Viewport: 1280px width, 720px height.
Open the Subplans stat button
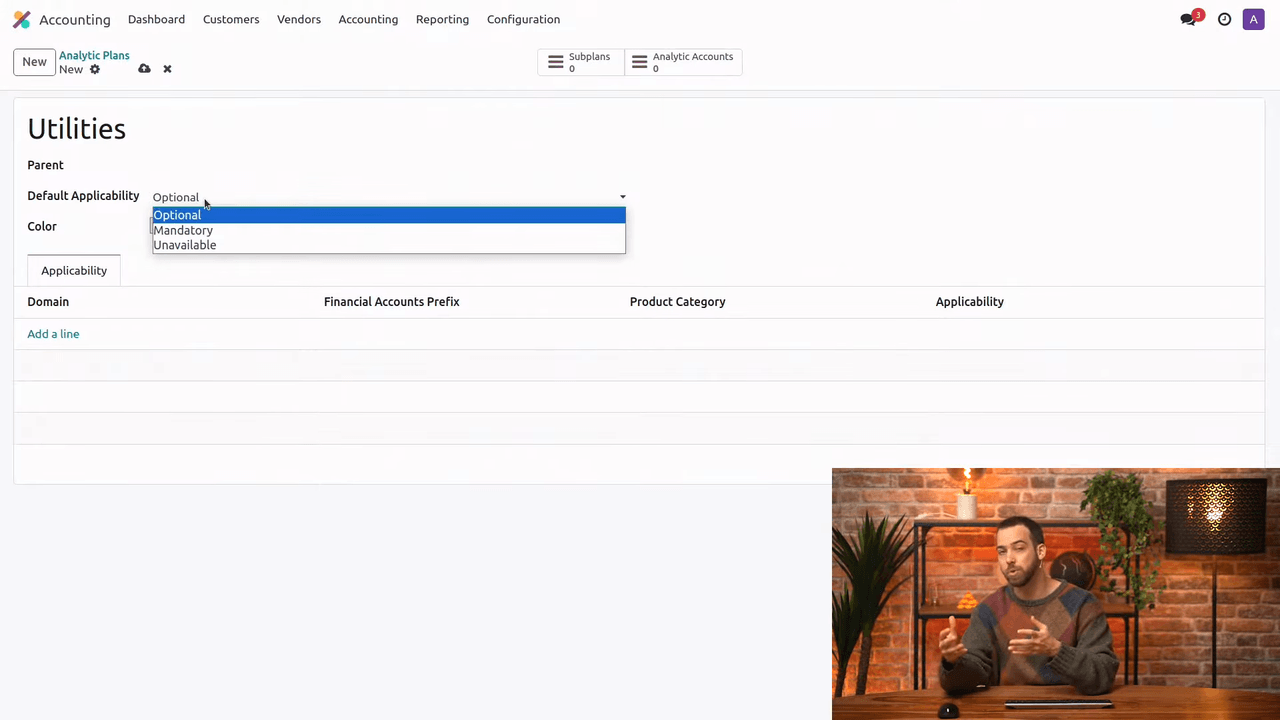(580, 62)
